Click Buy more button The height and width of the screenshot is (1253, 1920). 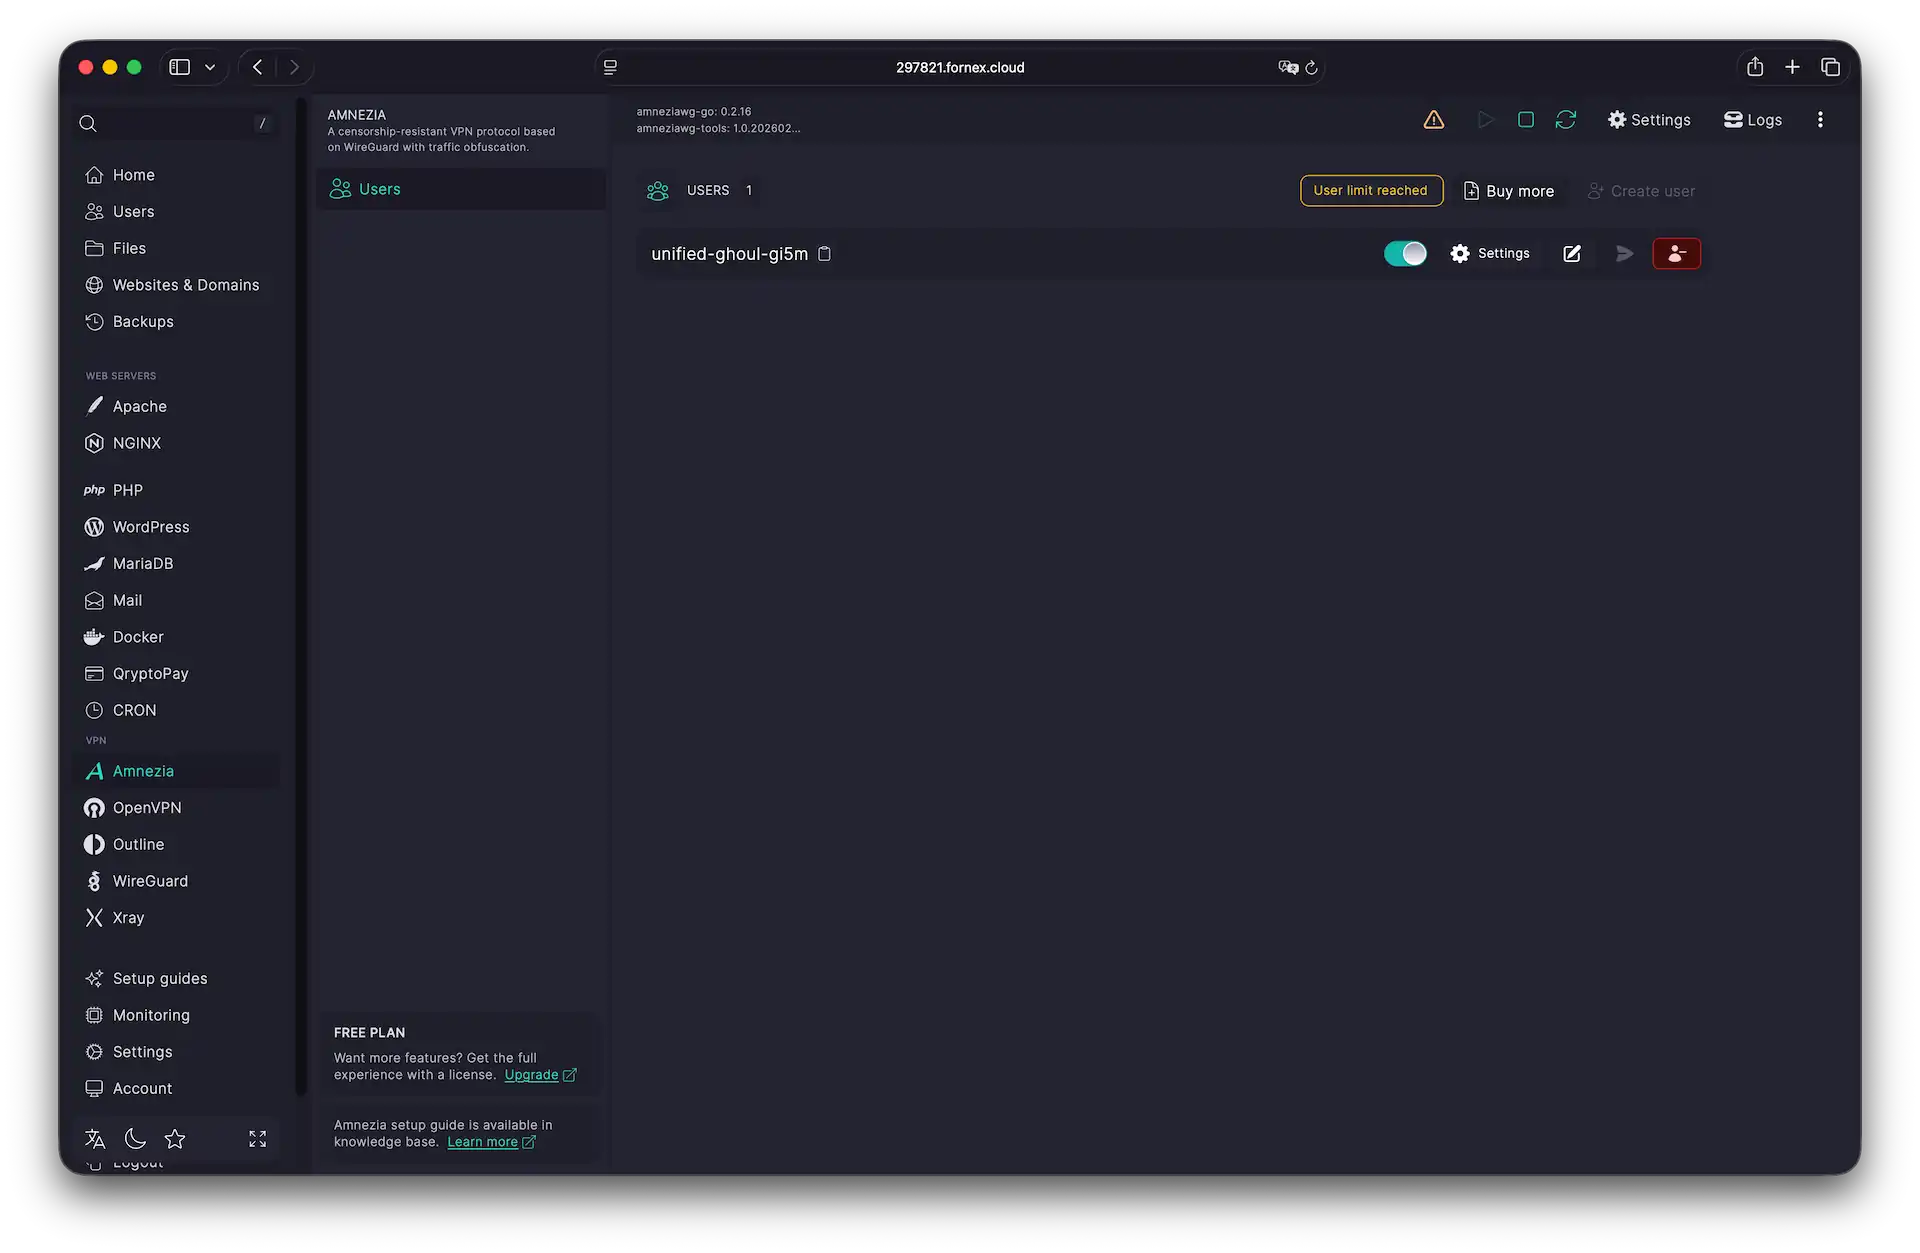1509,191
